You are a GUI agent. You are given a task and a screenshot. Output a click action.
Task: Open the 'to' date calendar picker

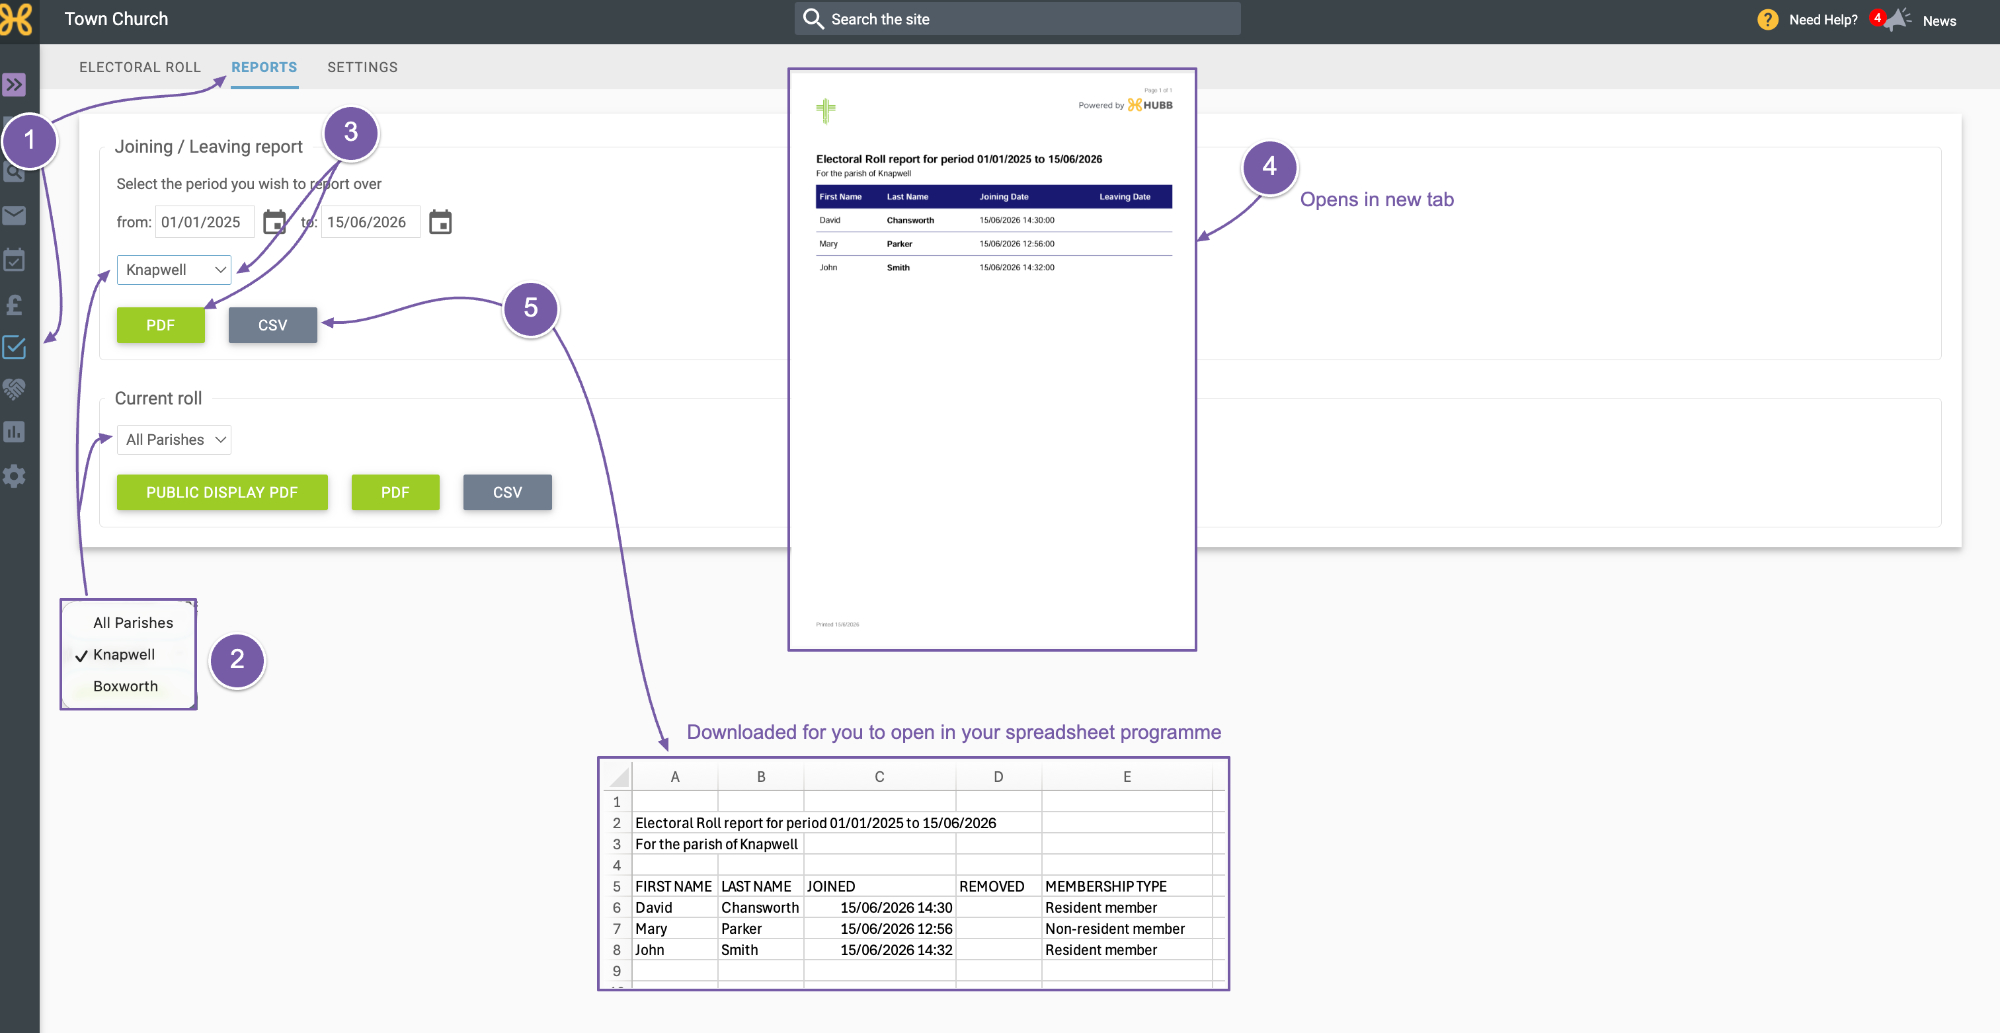tap(440, 222)
